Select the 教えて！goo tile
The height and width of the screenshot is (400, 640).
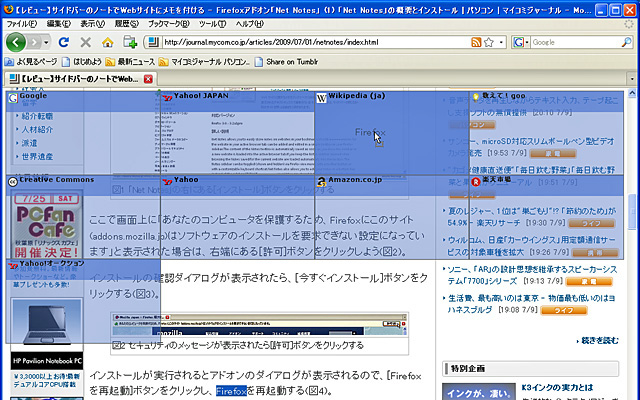click(547, 133)
